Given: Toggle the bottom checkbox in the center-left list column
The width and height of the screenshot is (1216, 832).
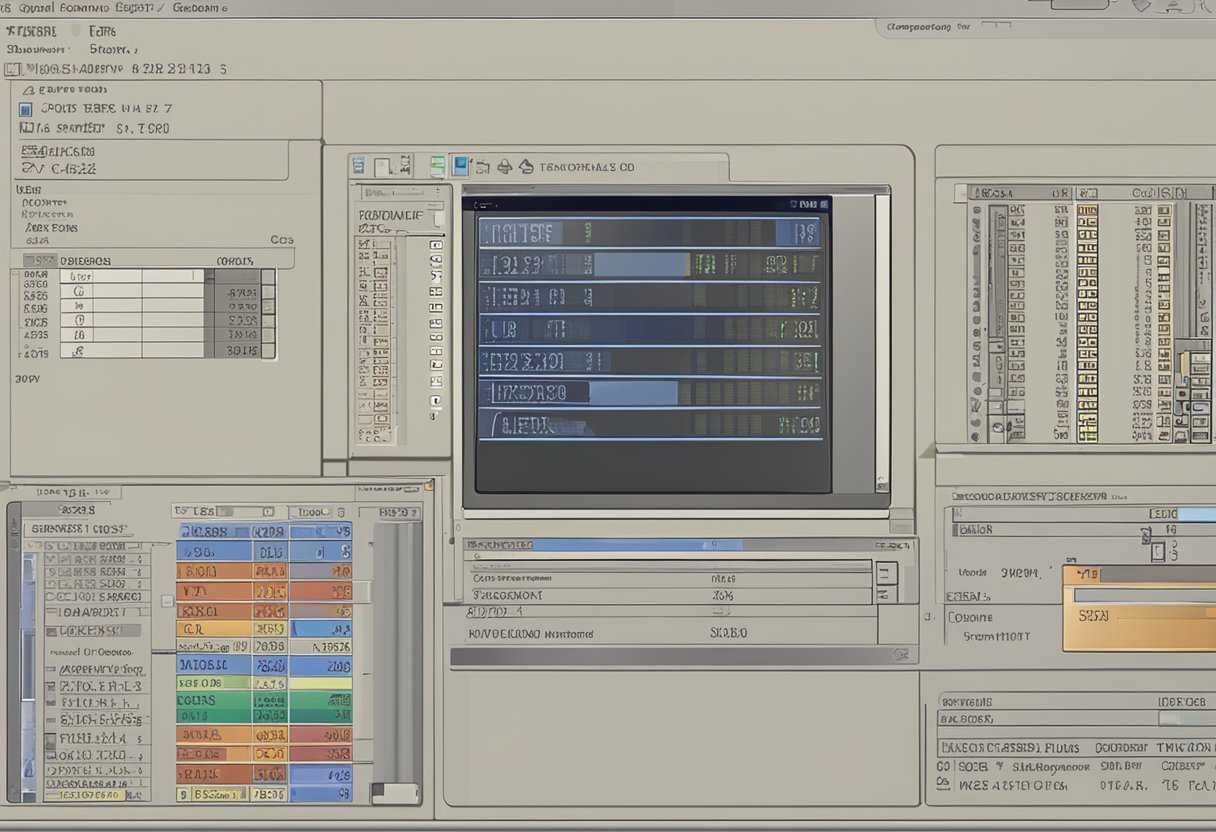Looking at the screenshot, I should coord(435,401).
